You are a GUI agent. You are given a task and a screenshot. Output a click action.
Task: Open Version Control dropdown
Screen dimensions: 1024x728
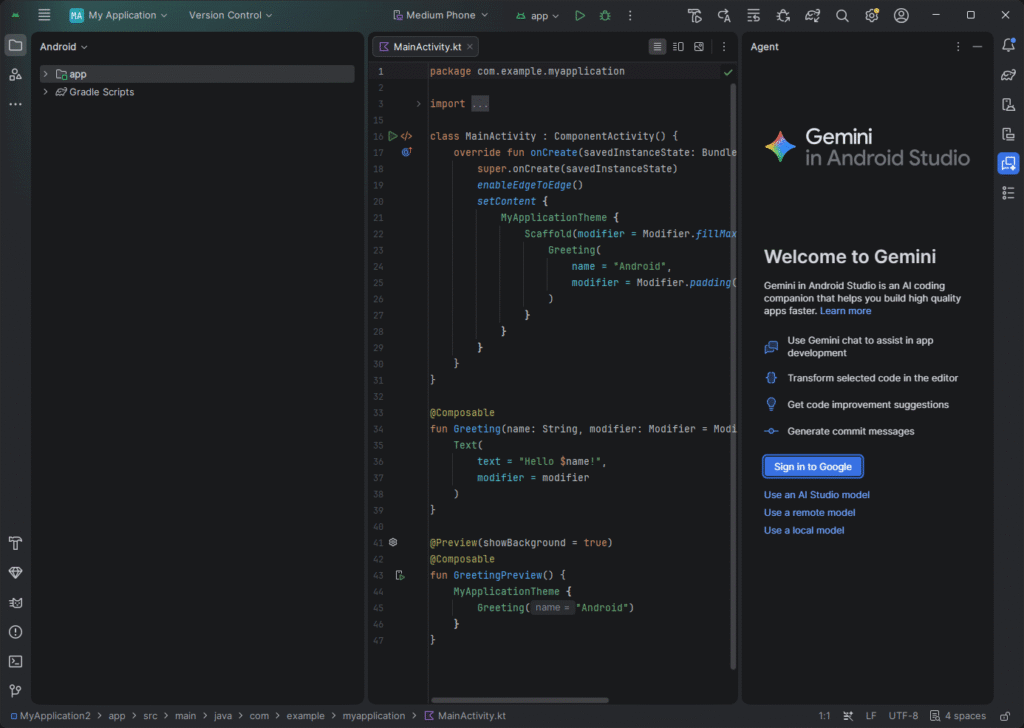[x=230, y=15]
